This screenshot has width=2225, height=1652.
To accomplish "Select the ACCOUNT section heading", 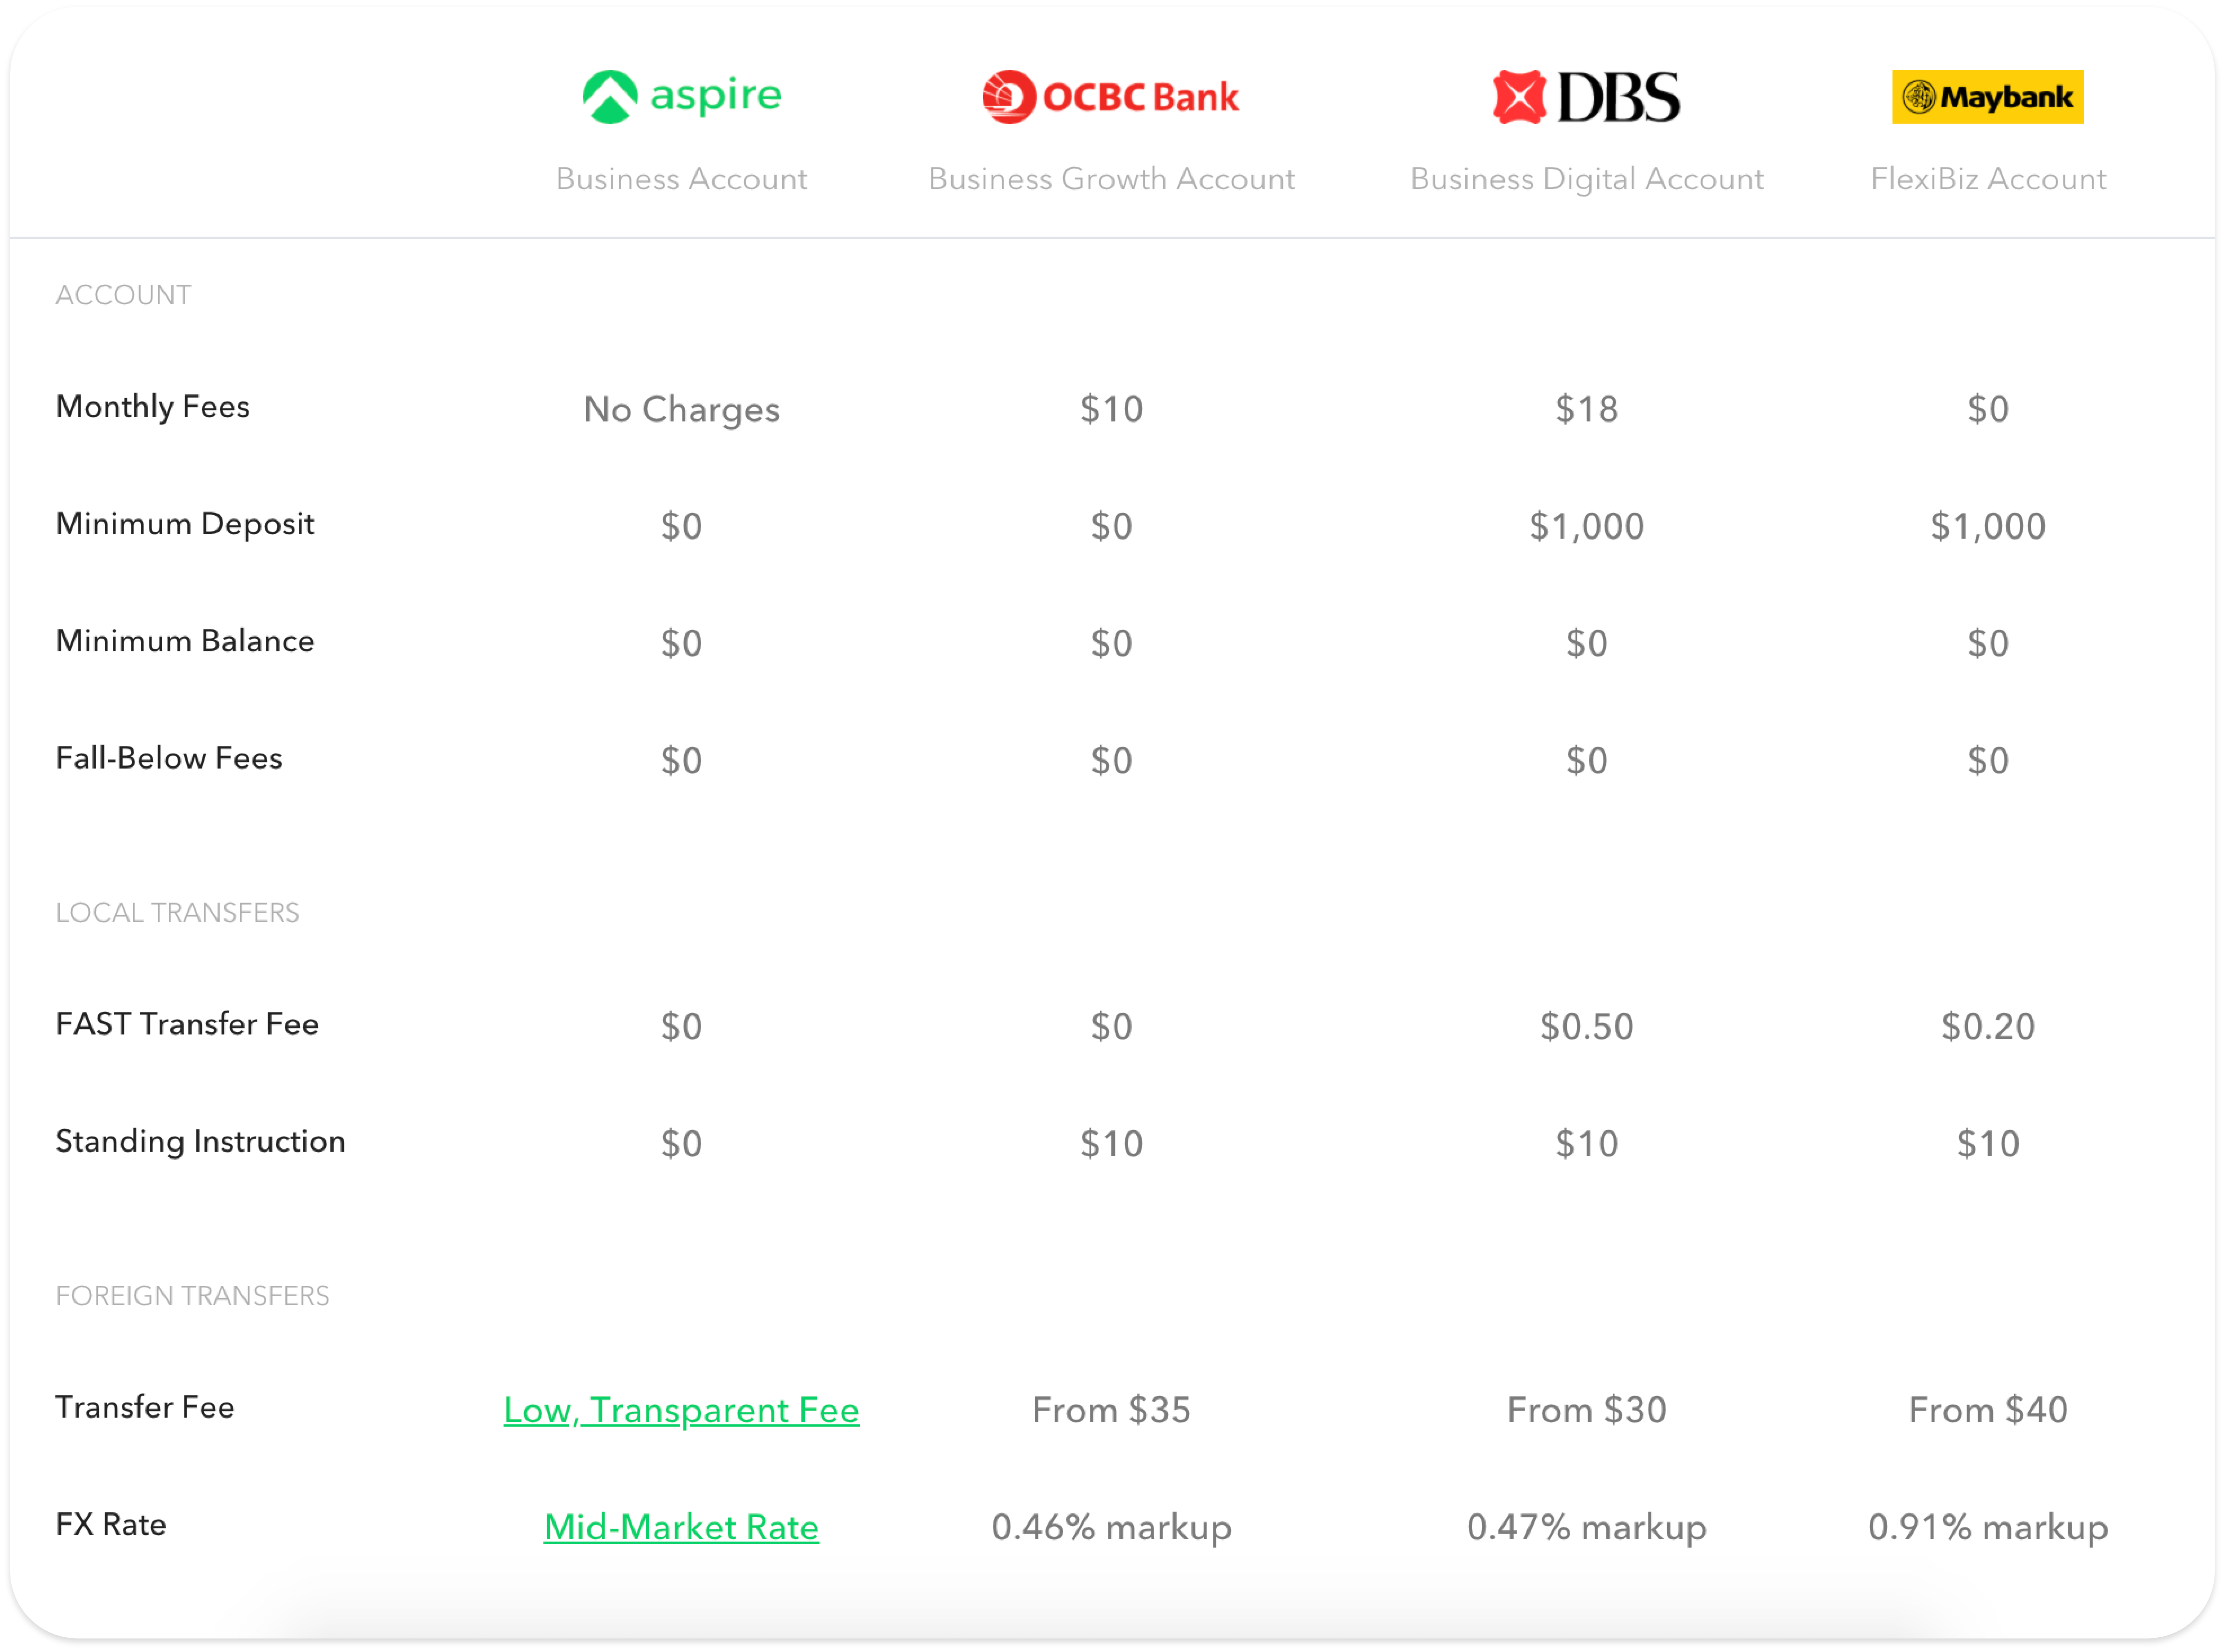I will pyautogui.click(x=123, y=295).
